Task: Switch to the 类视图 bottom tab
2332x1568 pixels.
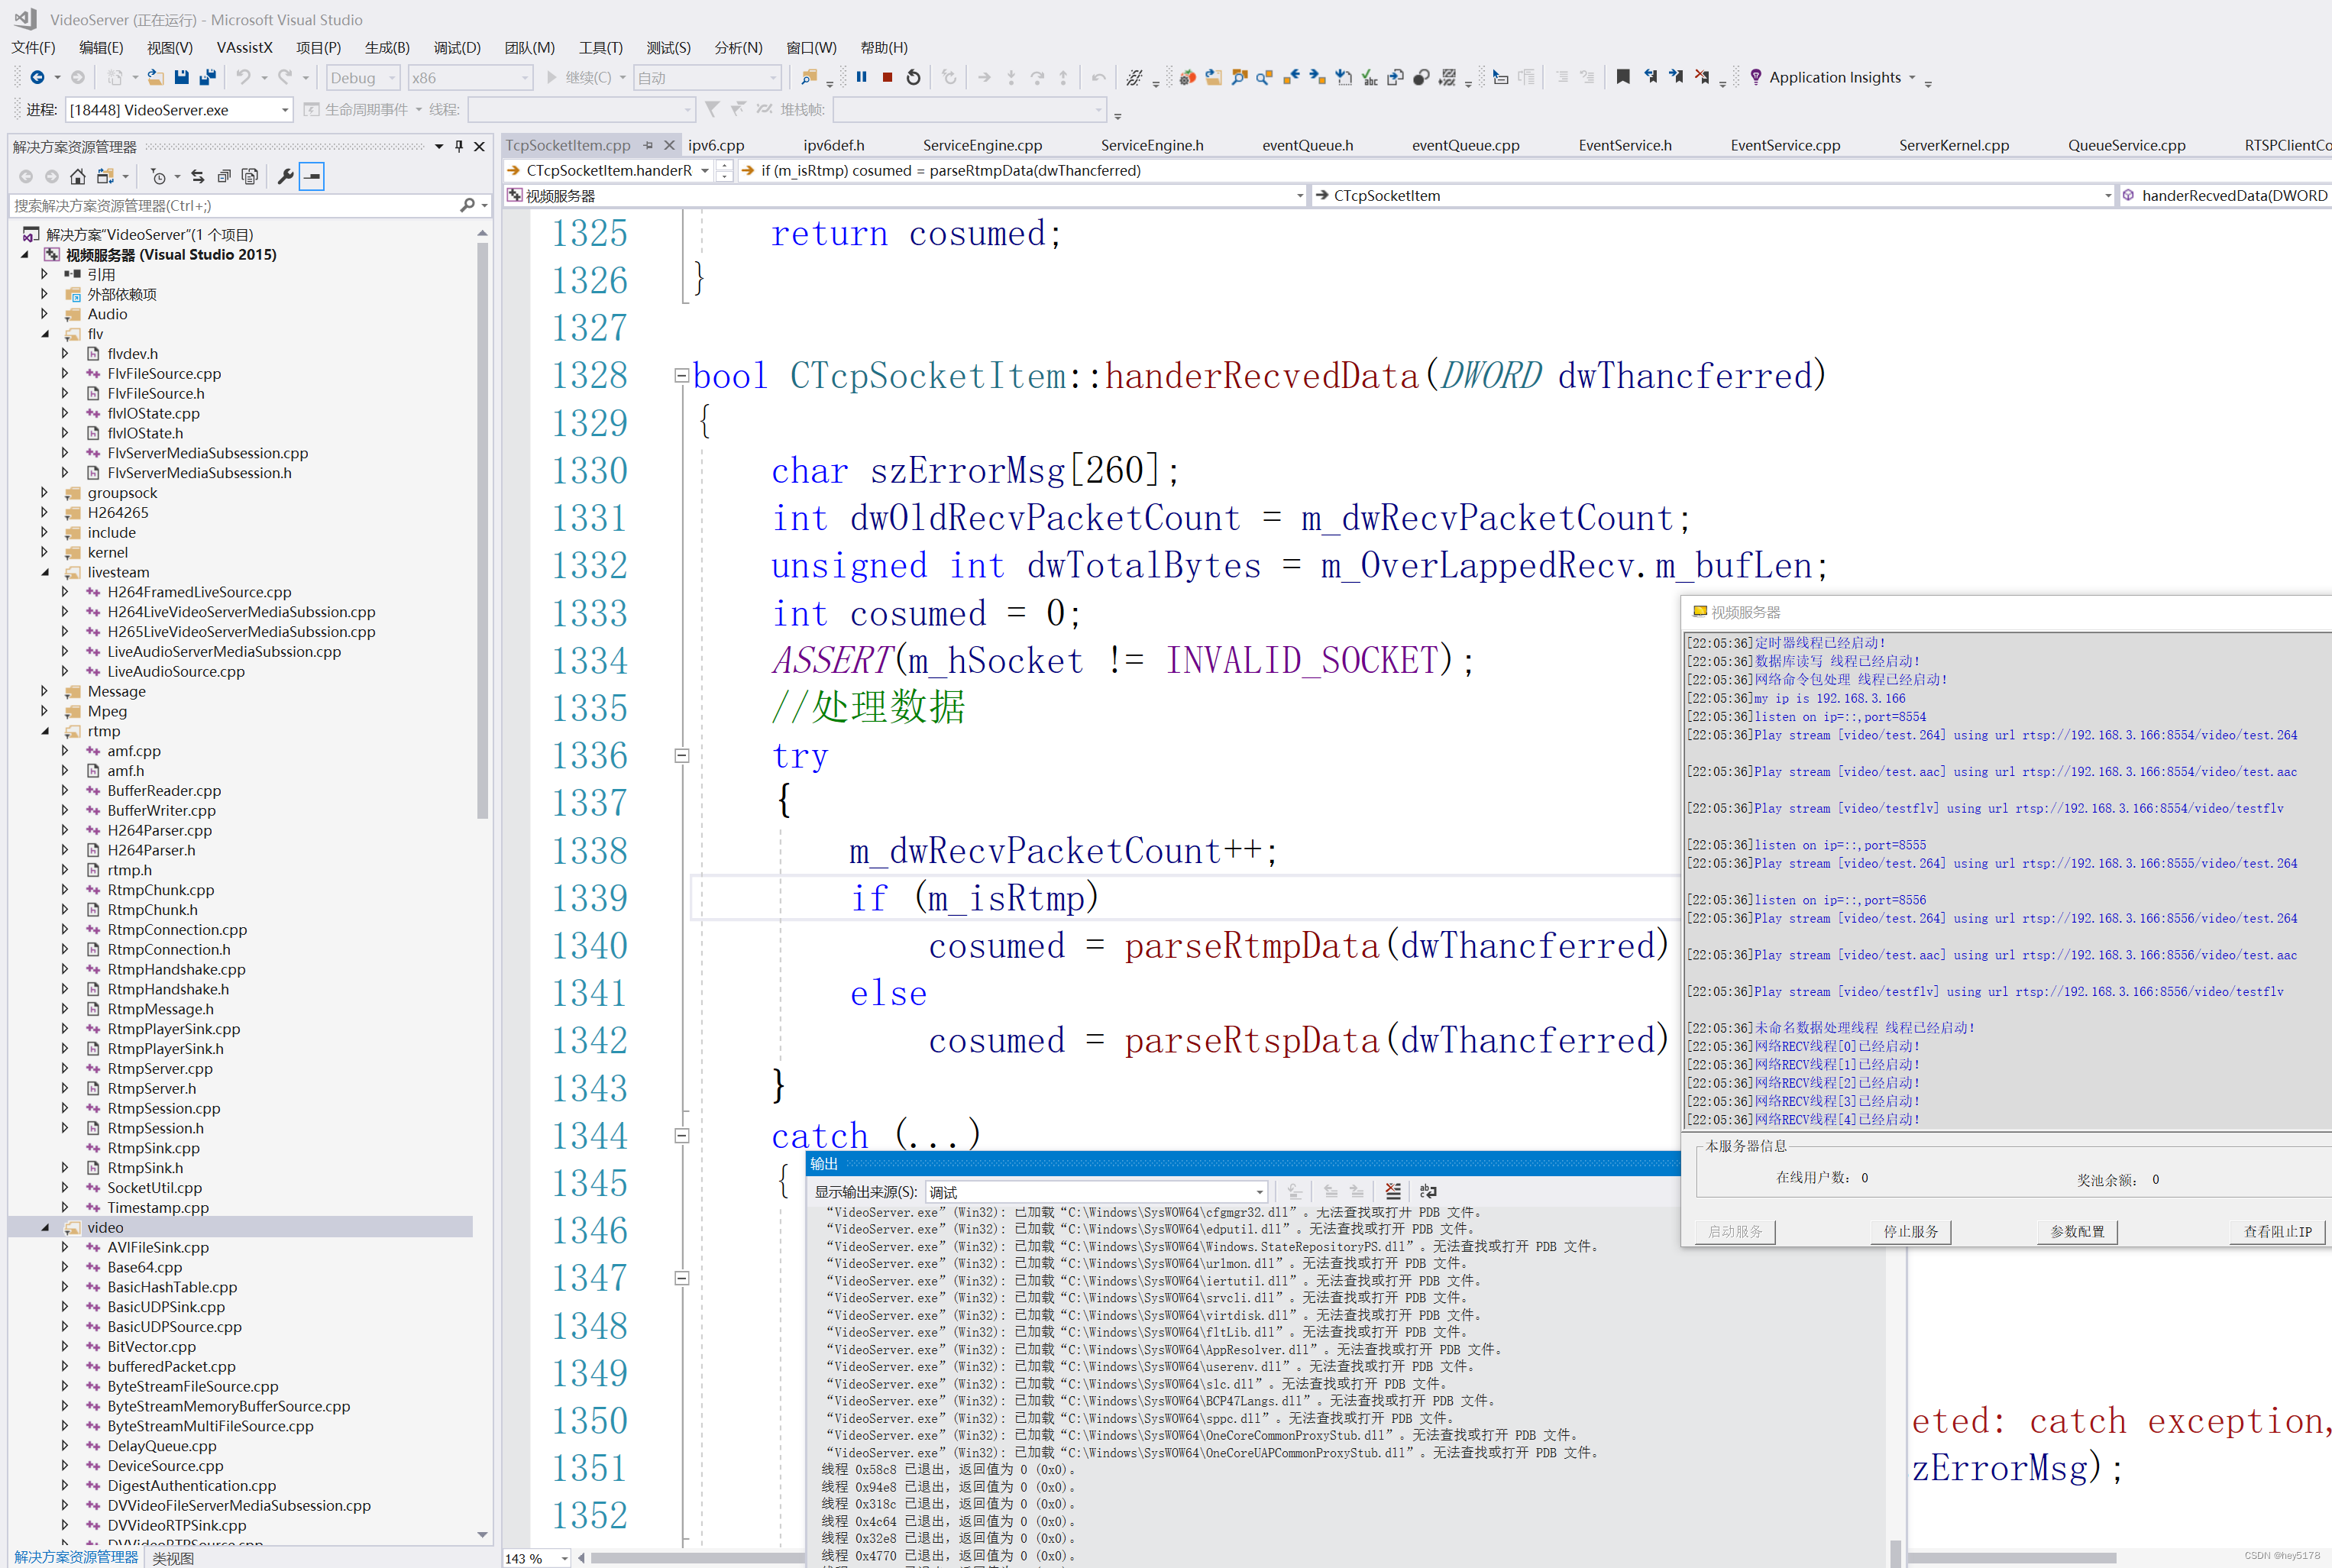Action: click(173, 1557)
